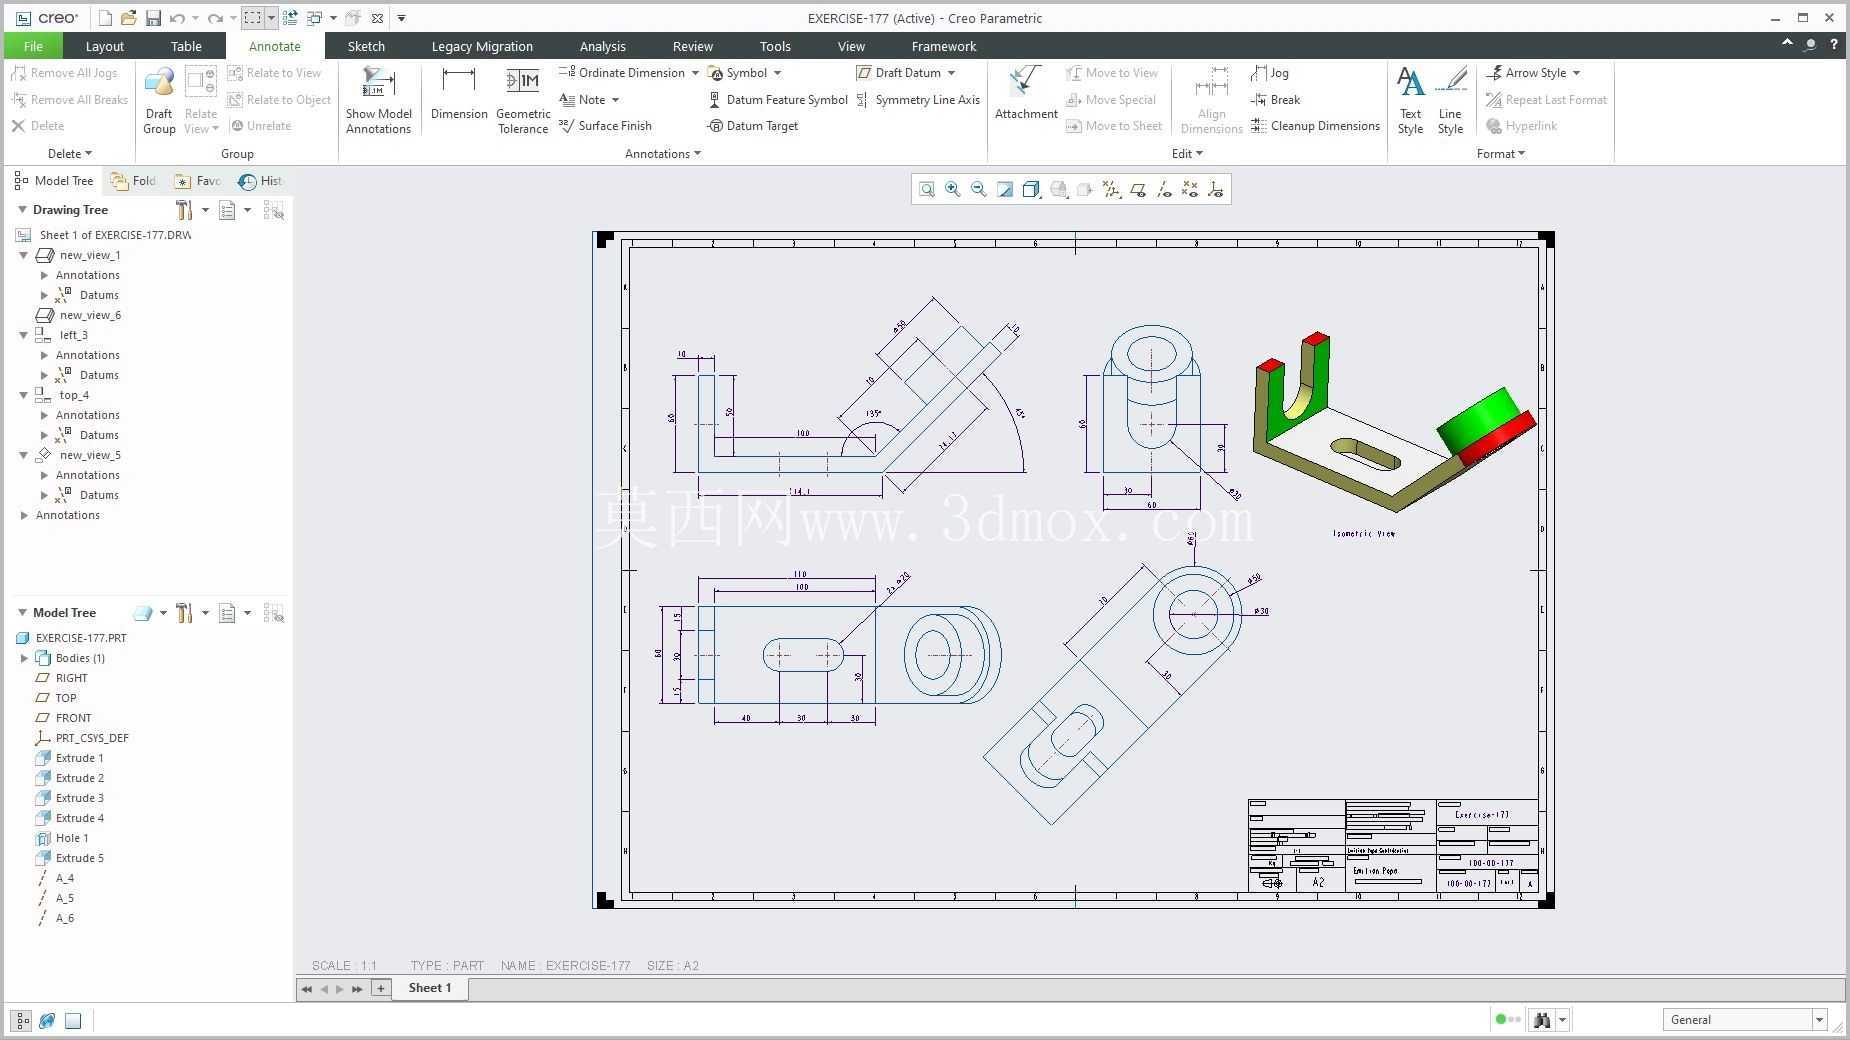Viewport: 1850px width, 1040px height.
Task: Apply a Jog to a dimension
Action: click(1270, 73)
